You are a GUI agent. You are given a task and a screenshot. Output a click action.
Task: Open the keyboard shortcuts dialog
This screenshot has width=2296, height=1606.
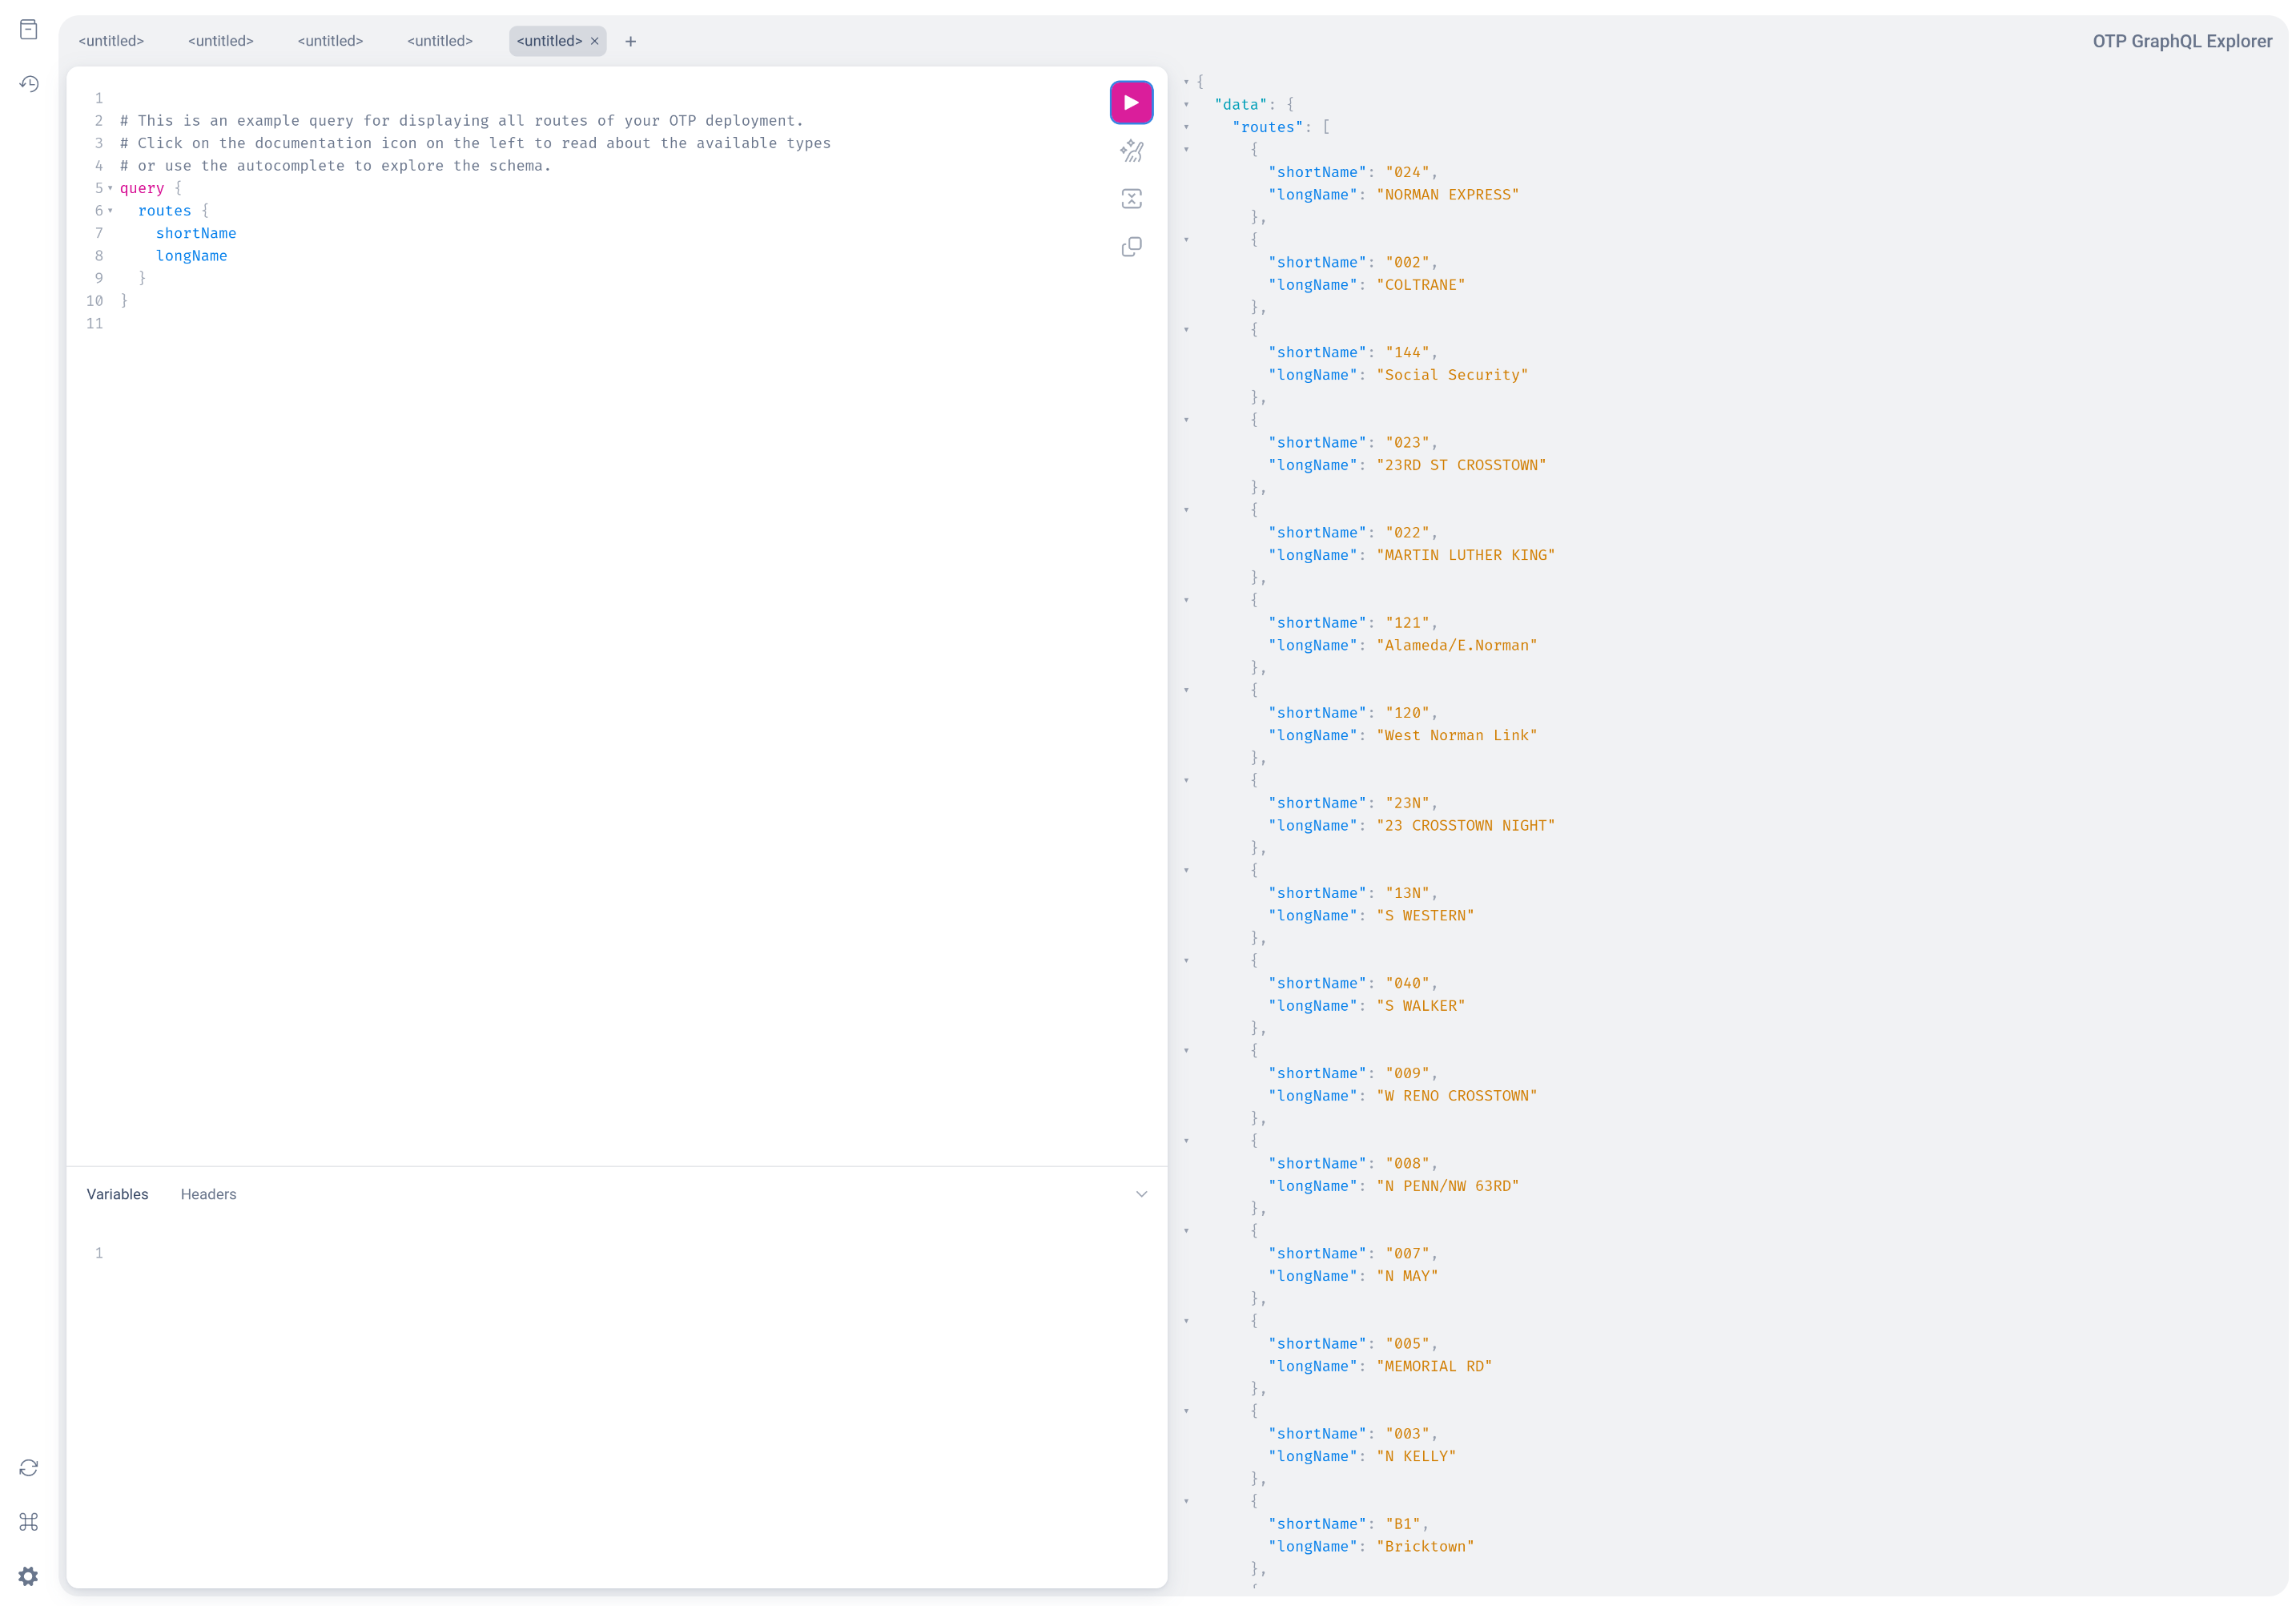tap(28, 1522)
